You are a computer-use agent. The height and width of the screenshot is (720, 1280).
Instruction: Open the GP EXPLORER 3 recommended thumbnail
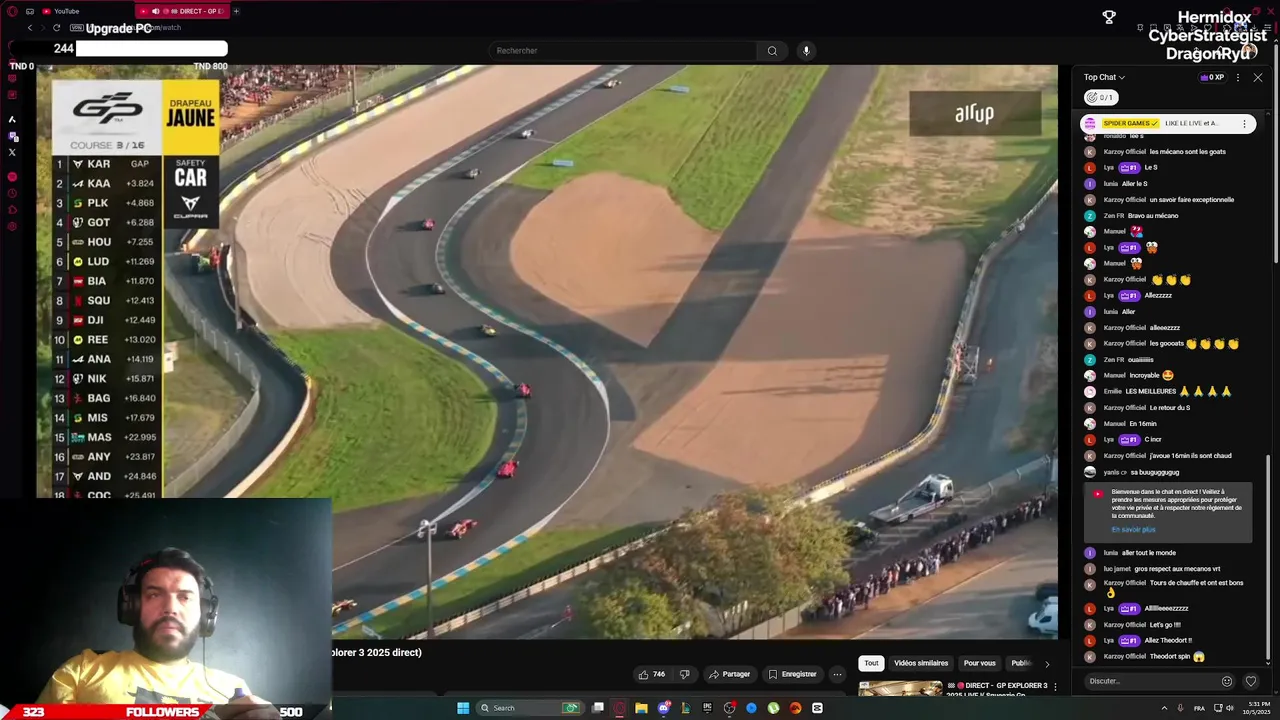[x=900, y=689]
